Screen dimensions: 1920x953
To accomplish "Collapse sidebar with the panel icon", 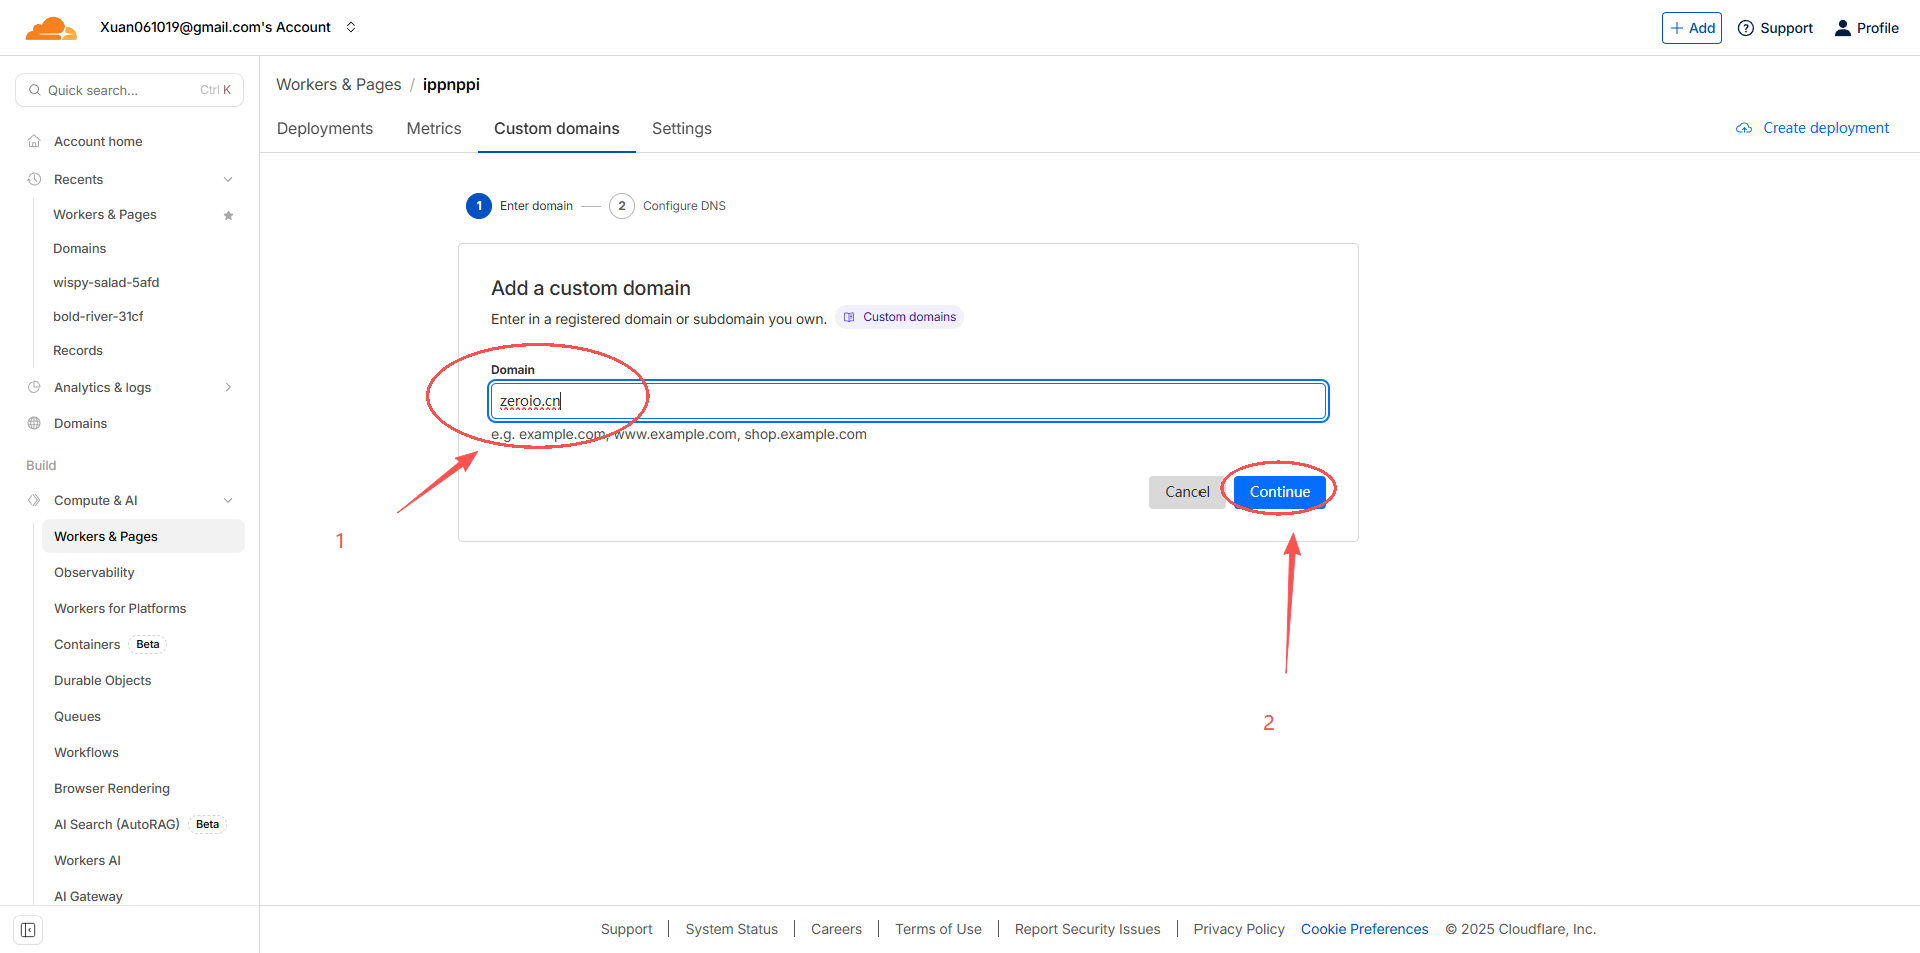I will tap(28, 930).
